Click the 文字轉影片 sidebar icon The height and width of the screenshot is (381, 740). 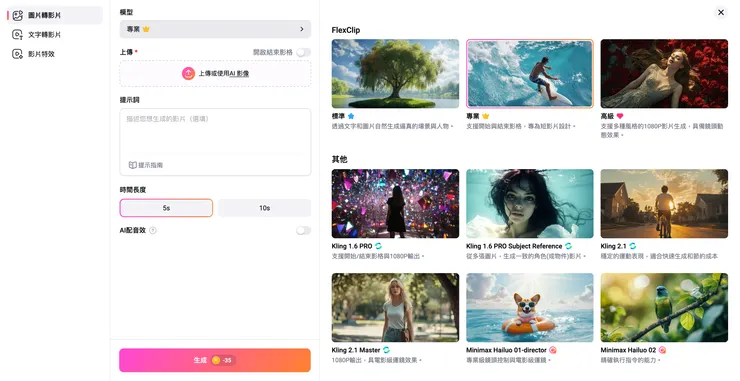pos(17,34)
